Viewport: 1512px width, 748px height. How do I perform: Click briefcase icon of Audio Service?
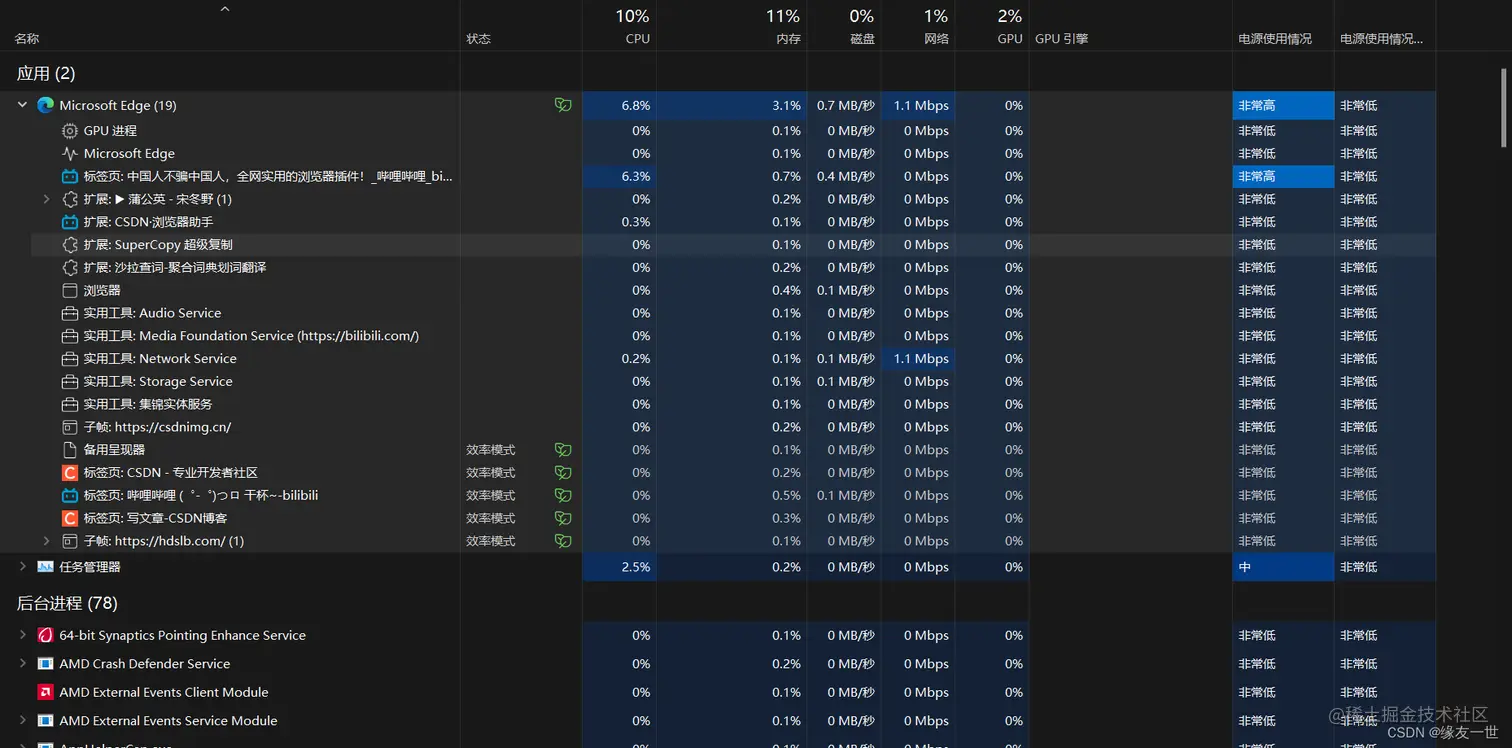click(x=70, y=313)
